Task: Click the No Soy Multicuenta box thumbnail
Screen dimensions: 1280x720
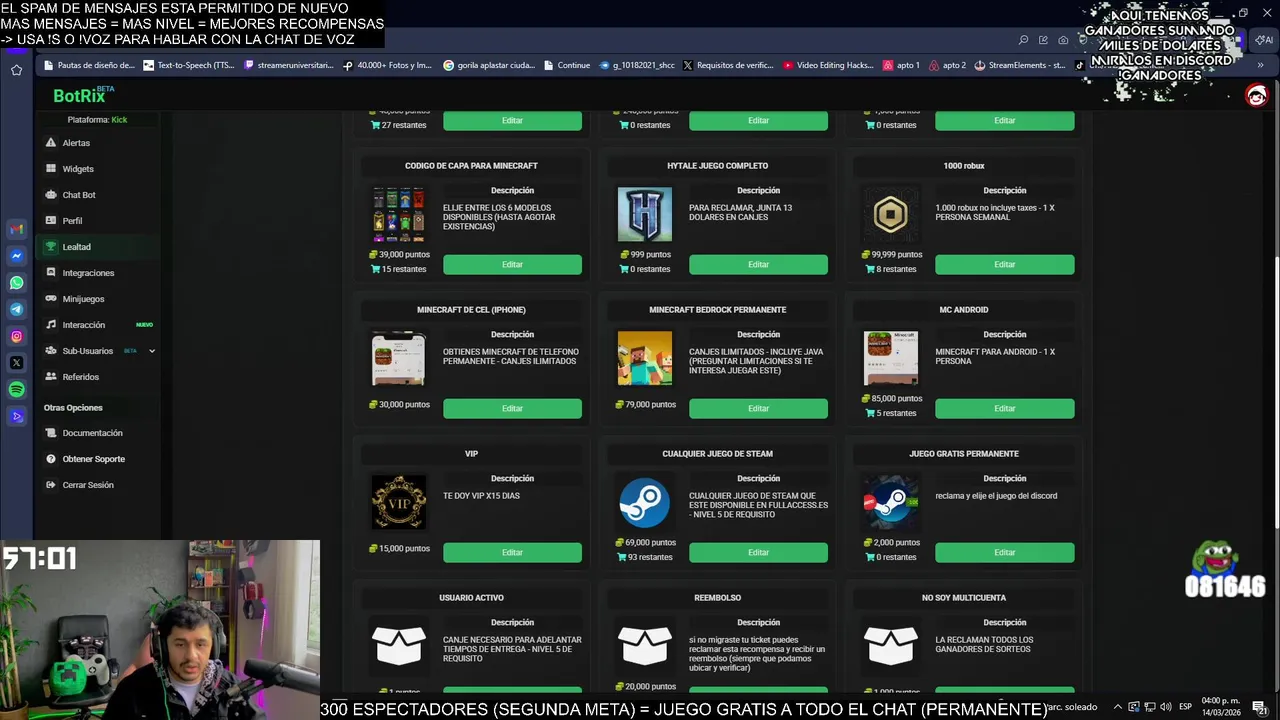Action: (x=891, y=646)
